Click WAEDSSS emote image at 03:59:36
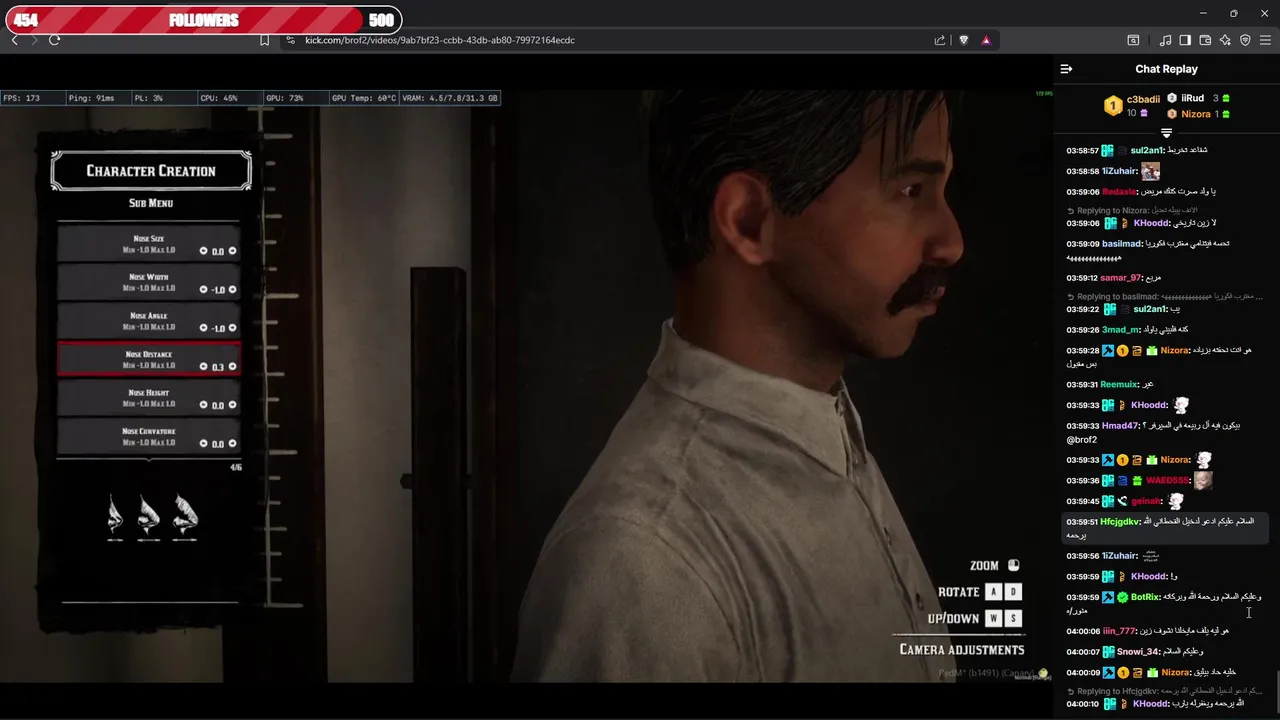The image size is (1280, 720). tap(1203, 480)
